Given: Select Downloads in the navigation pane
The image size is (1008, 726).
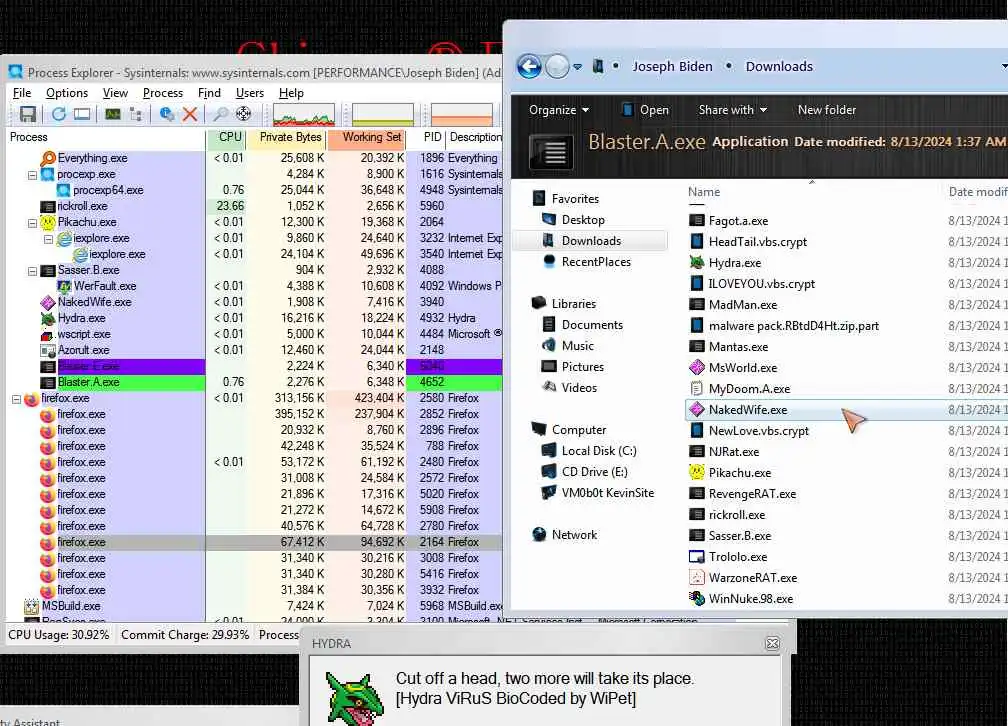Looking at the screenshot, I should [591, 240].
